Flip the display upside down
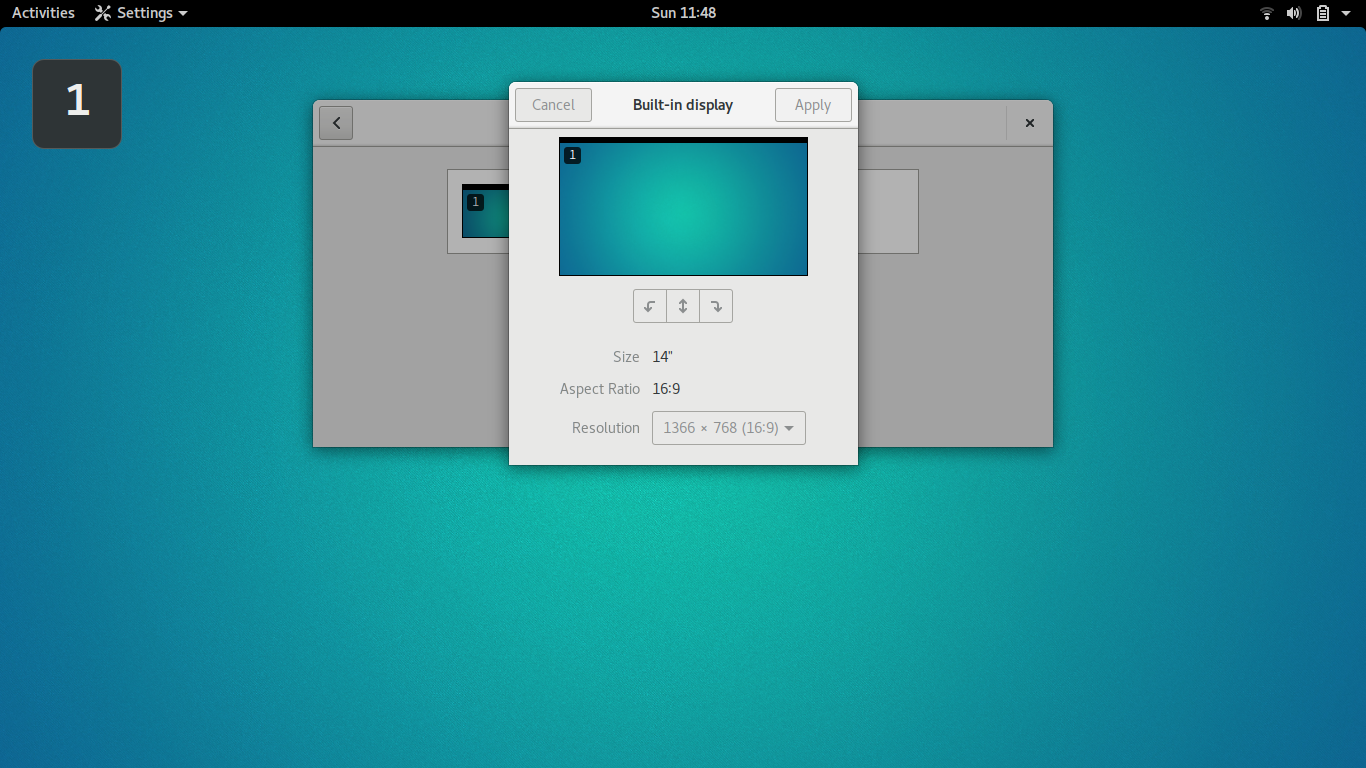 [x=683, y=306]
